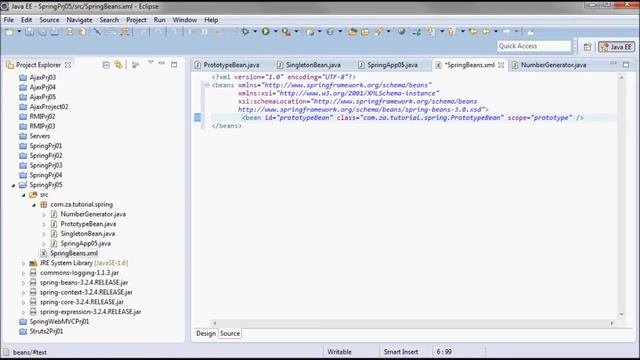This screenshot has height=360, width=640.
Task: Click the Next Annotation icon
Action: (431, 31)
